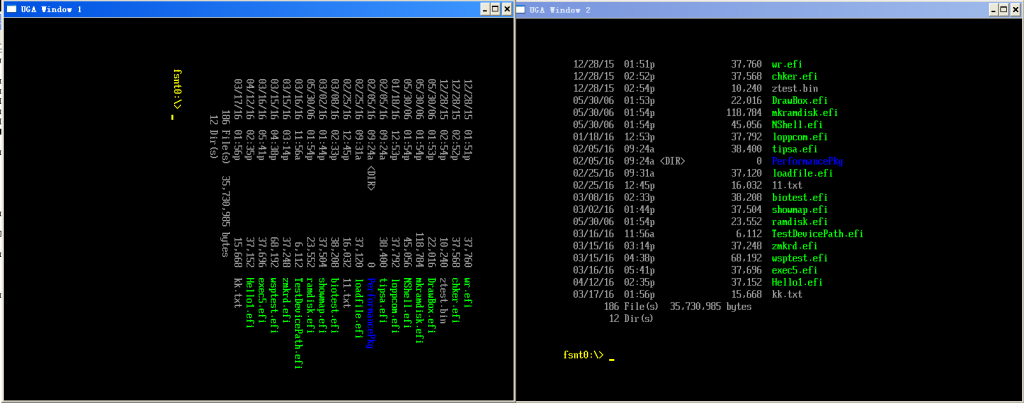Select exec5.efi in UGA Window 2
The image size is (1024, 403).
pyautogui.click(x=794, y=270)
